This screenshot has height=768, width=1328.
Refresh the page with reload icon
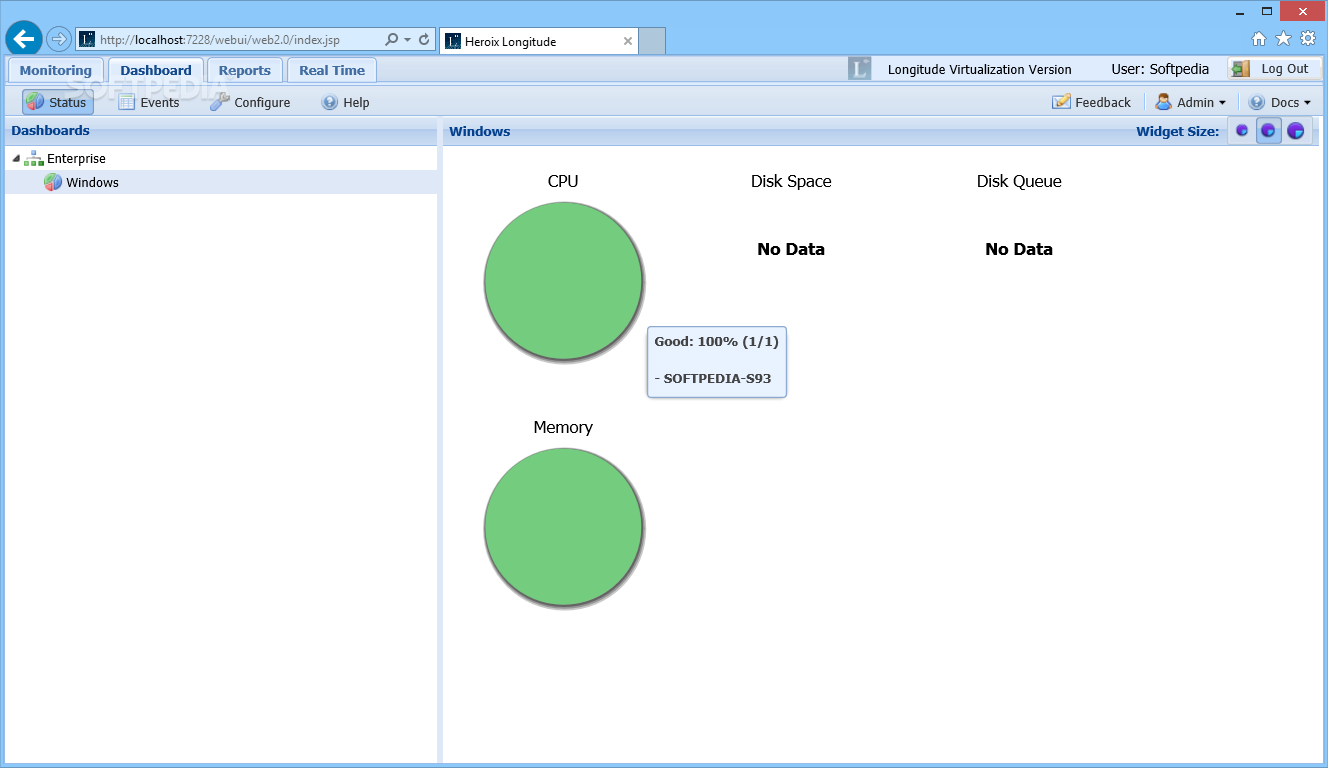pos(424,40)
